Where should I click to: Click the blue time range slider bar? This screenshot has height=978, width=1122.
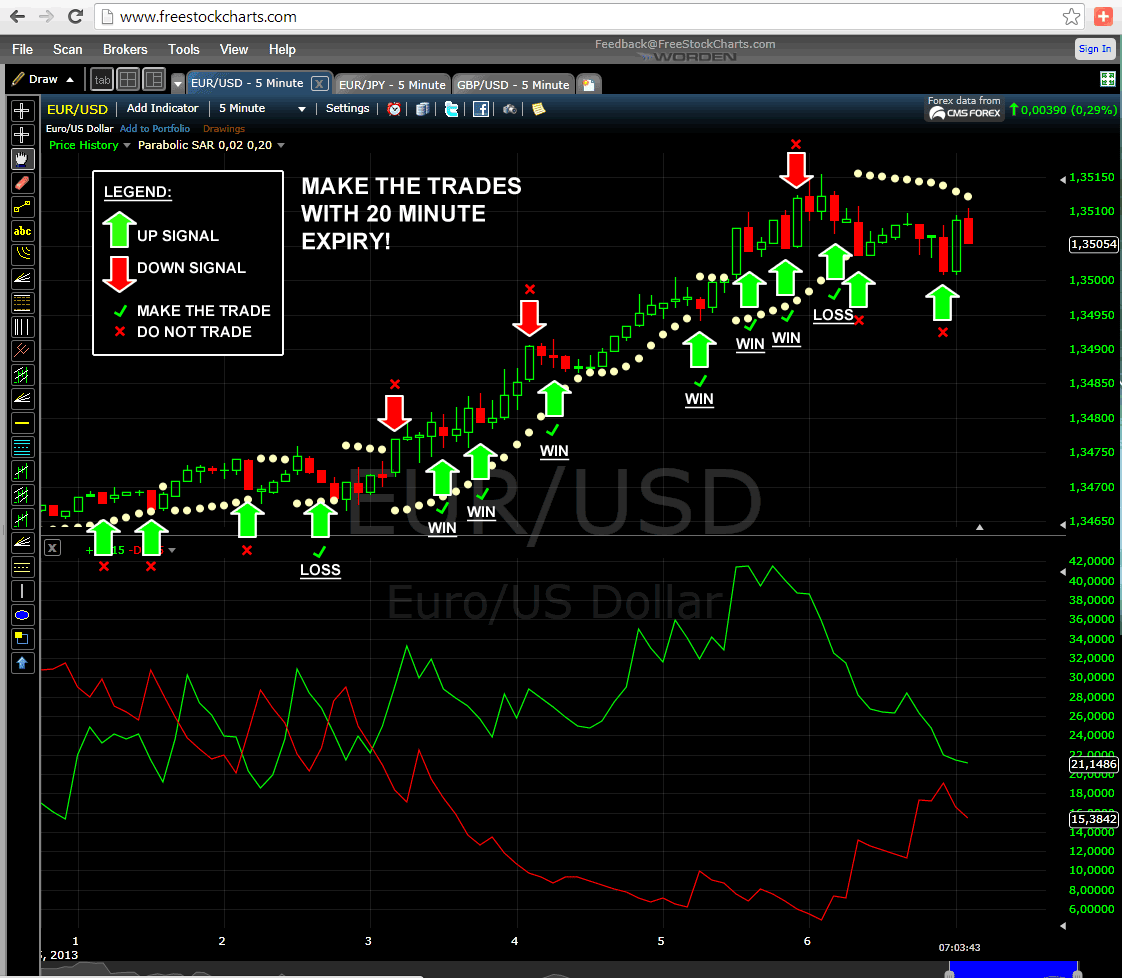click(1013, 970)
